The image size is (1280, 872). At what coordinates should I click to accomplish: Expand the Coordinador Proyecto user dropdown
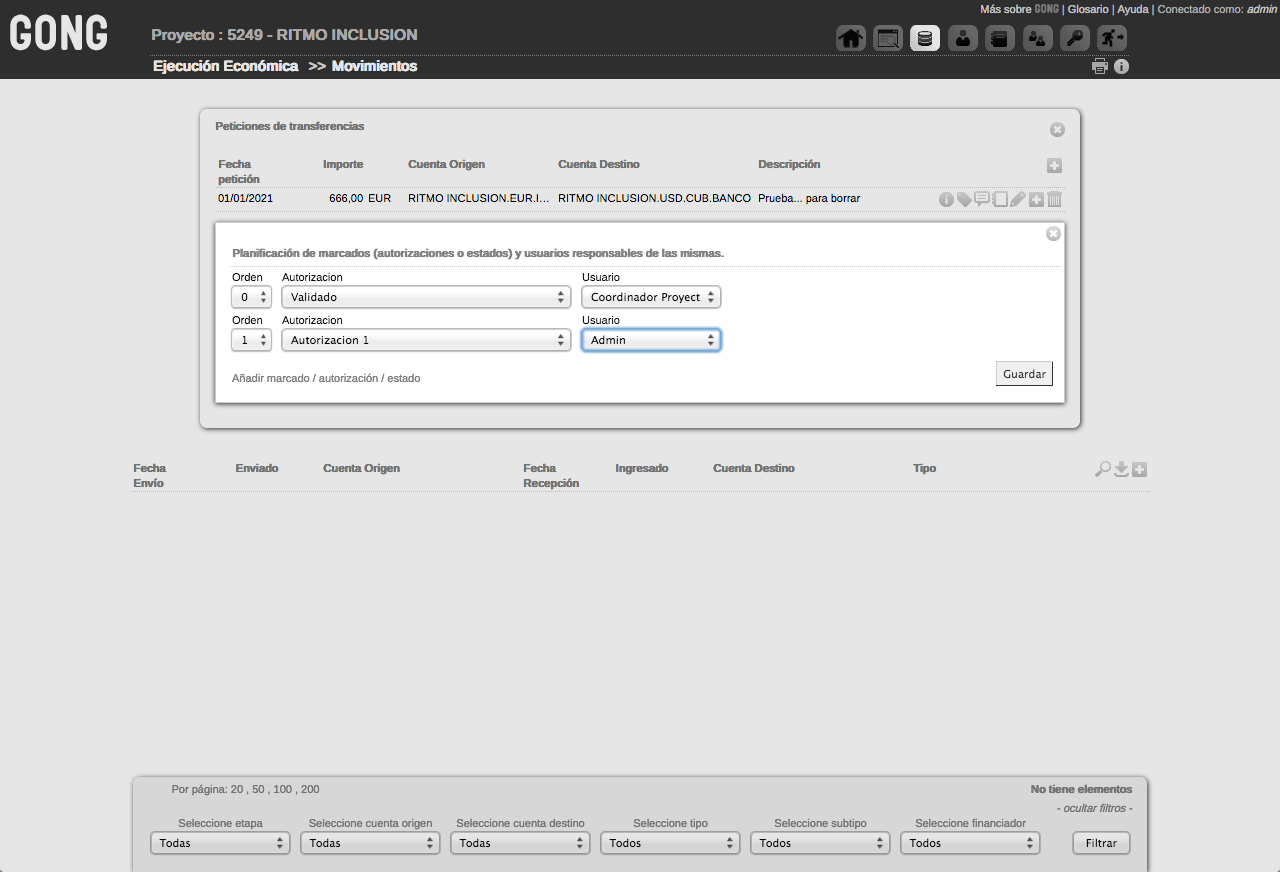[x=650, y=297]
